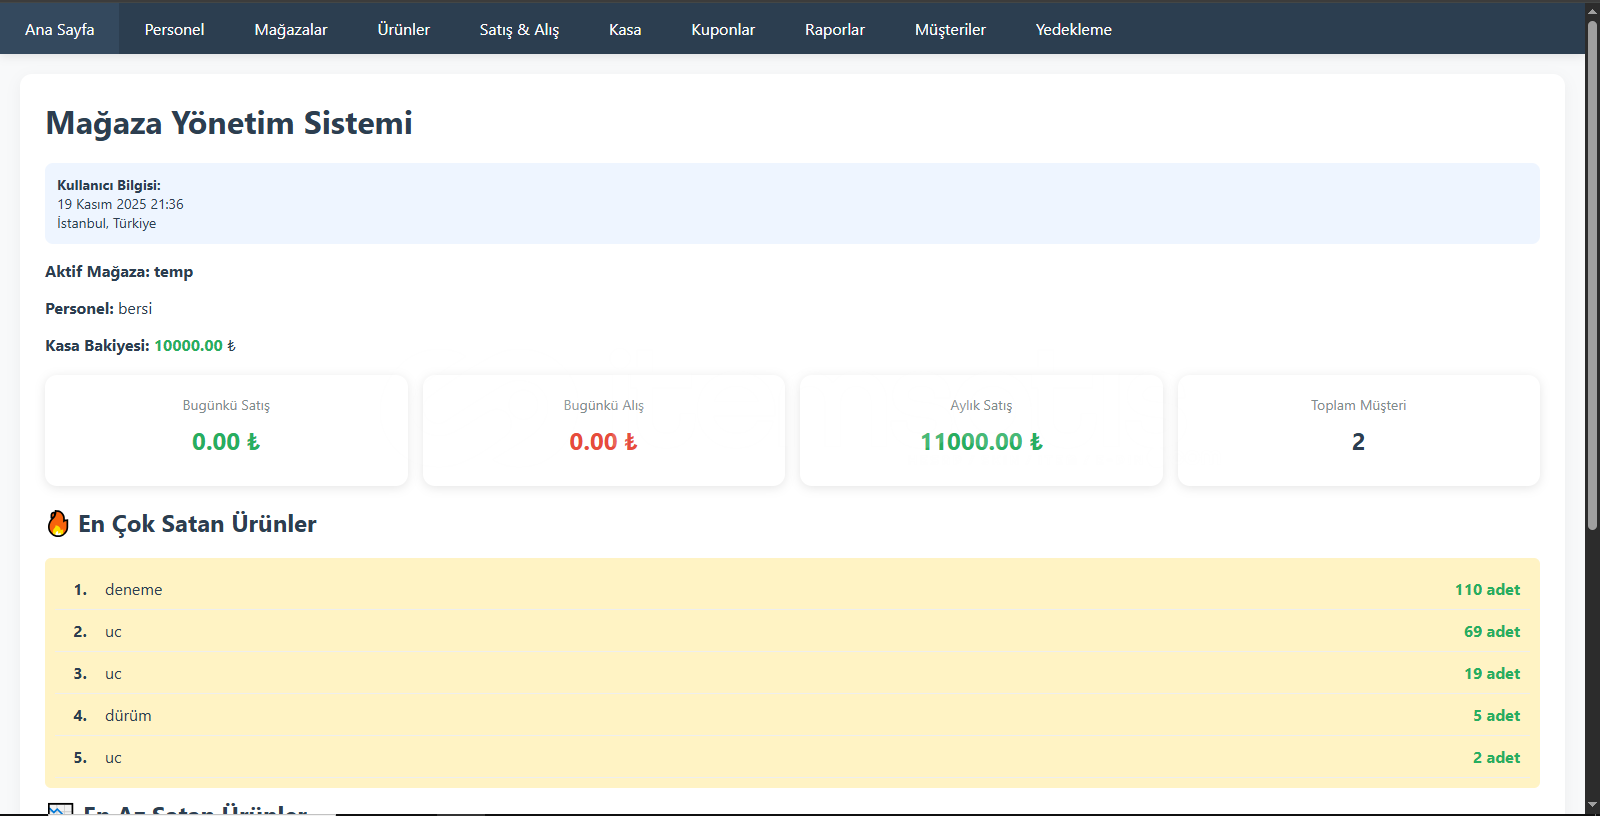Click the Bugünkü Satış stat card
This screenshot has height=816, width=1600.
(226, 430)
